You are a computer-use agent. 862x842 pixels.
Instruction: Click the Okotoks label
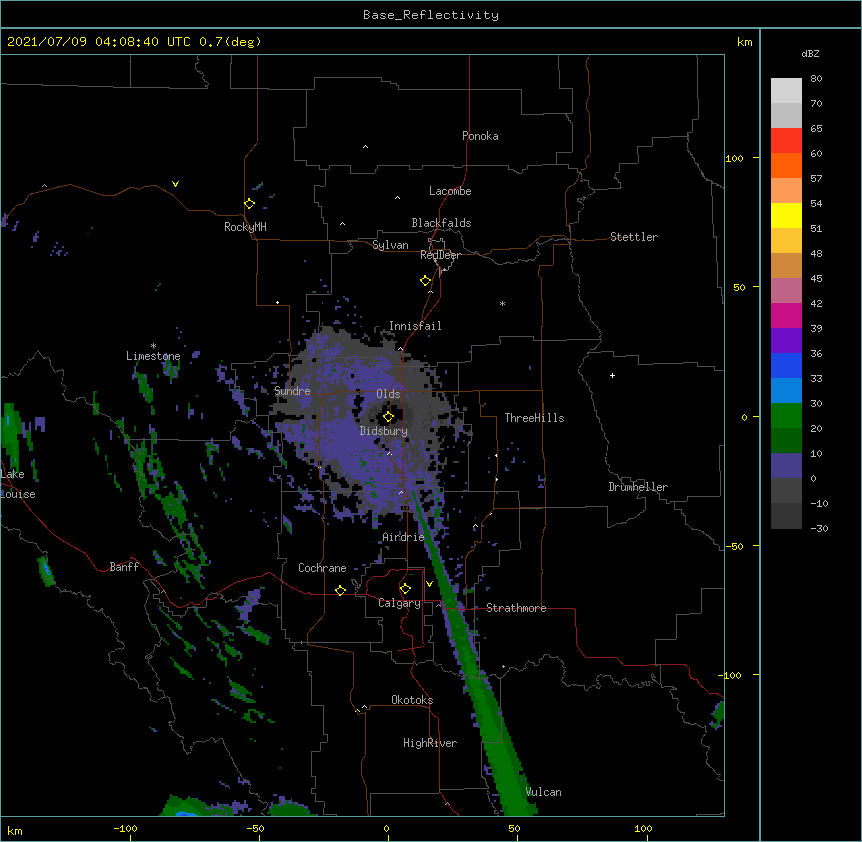point(412,700)
